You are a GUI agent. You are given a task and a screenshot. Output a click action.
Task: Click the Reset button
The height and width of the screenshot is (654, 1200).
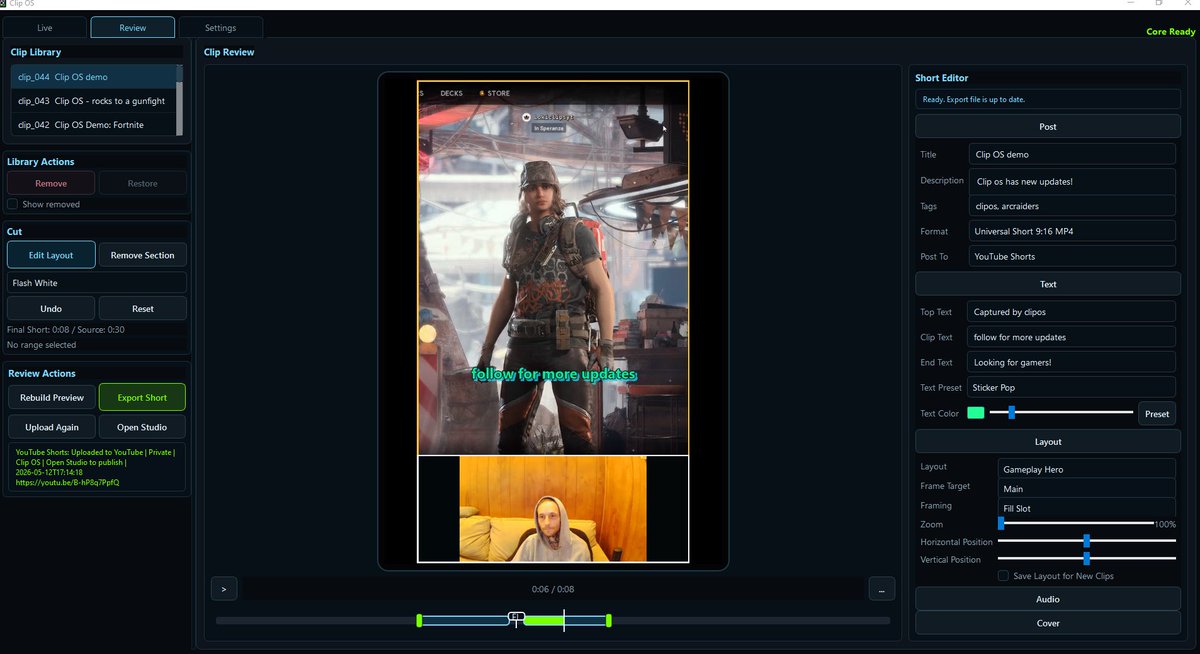point(142,308)
